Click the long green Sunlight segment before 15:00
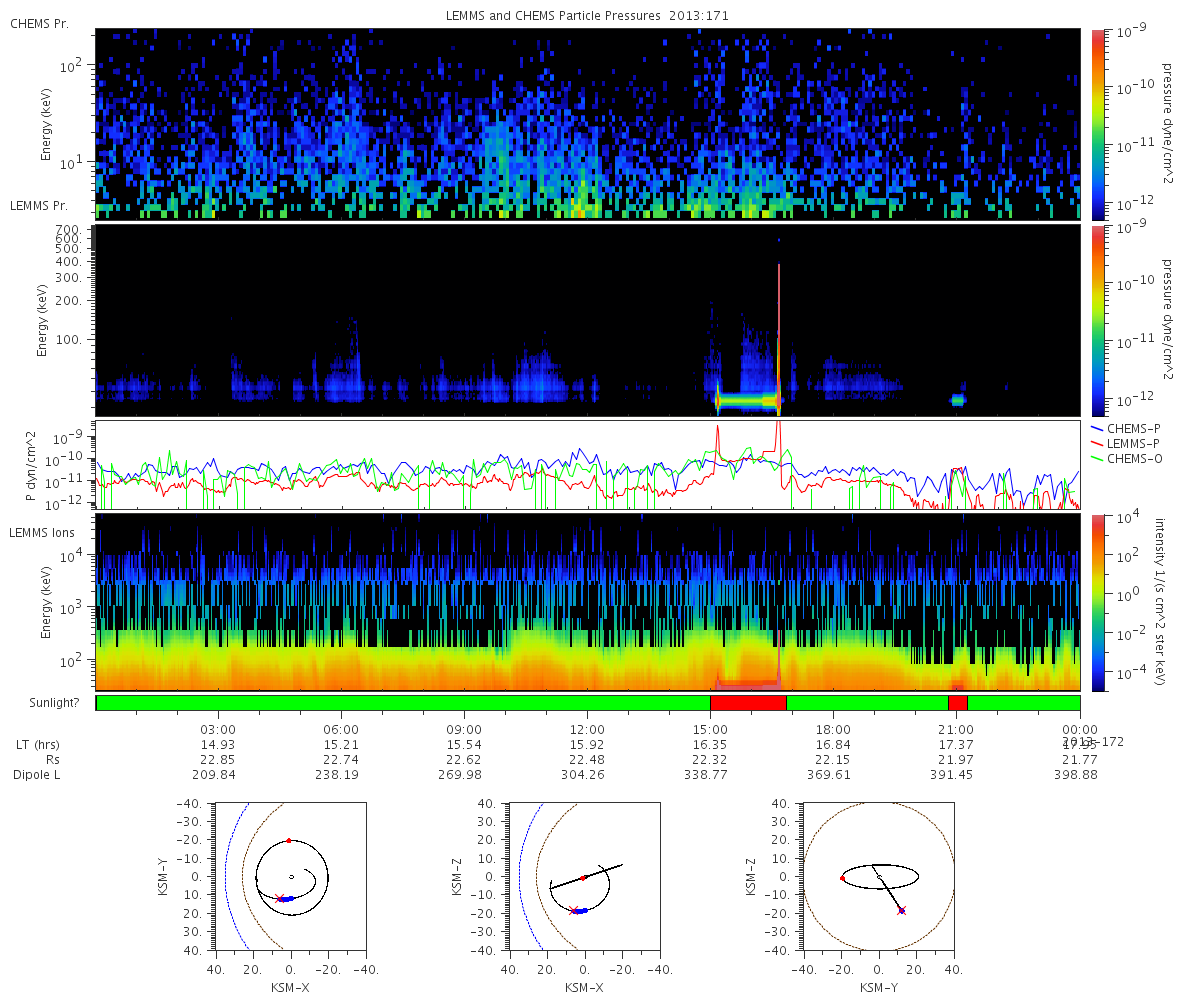1200x1000 pixels. point(400,703)
